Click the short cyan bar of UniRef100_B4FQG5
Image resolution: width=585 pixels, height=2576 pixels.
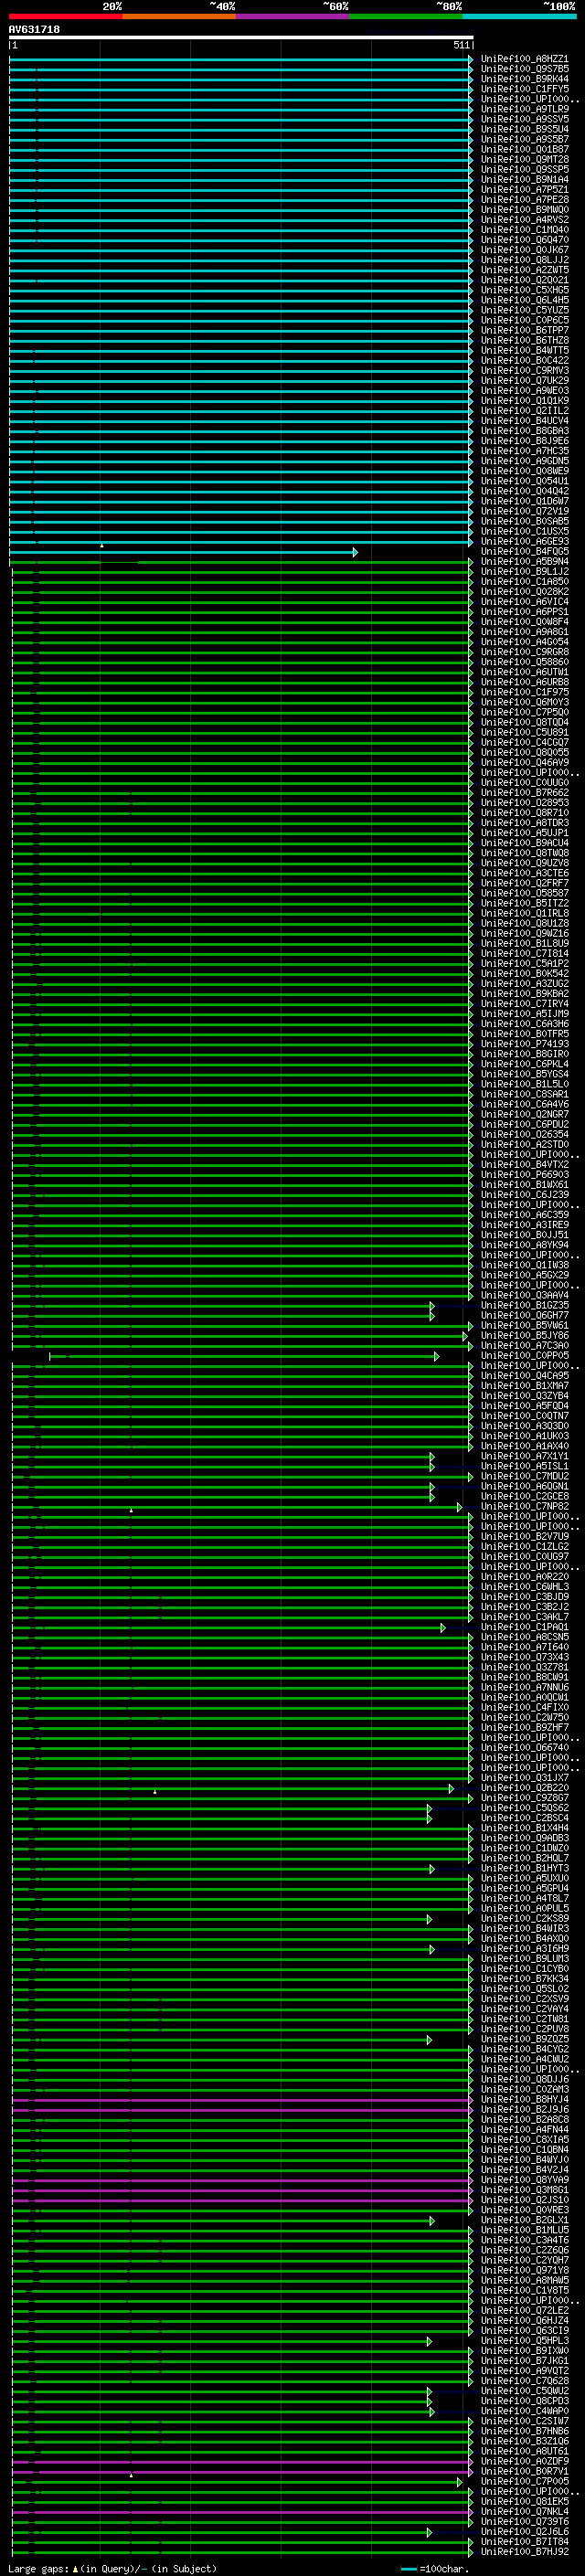click(x=183, y=552)
